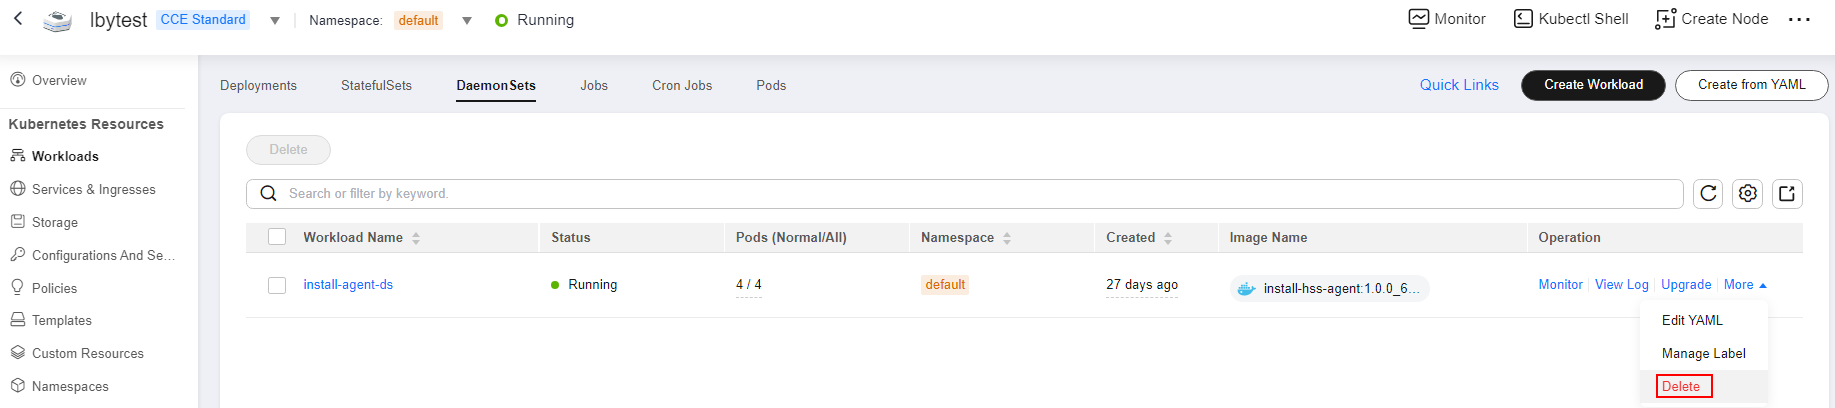Refresh the workload list
Viewport: 1835px width, 408px height.
click(1709, 194)
